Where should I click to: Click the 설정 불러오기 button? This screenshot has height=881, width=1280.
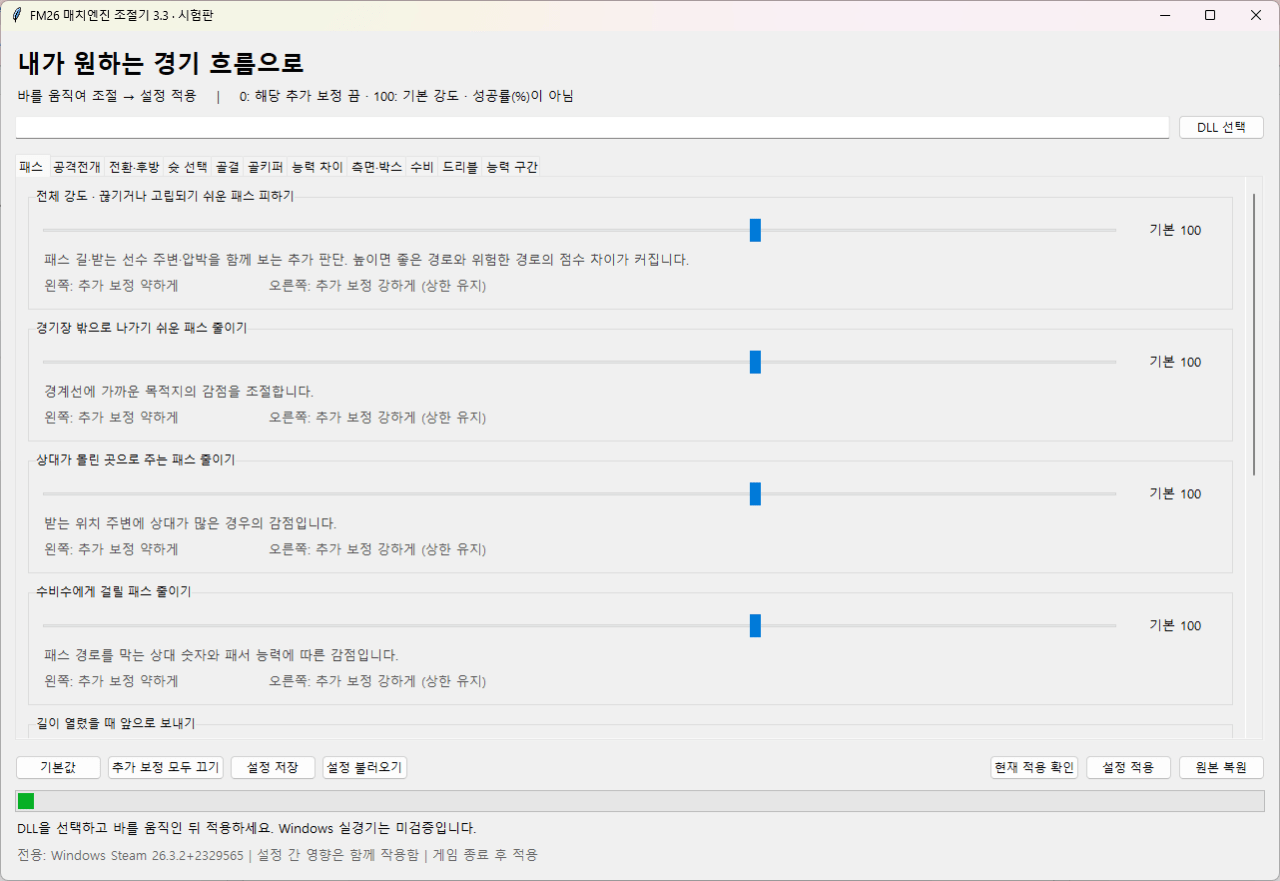click(364, 767)
